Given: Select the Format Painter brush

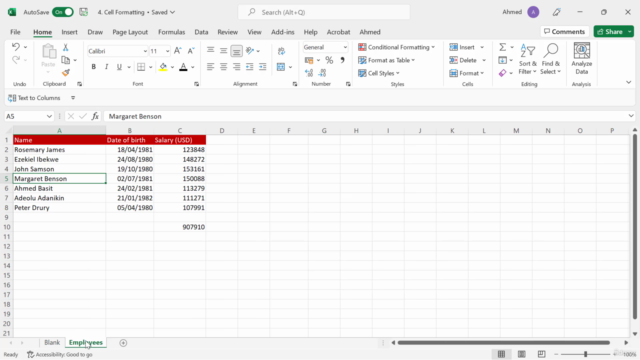Looking at the screenshot, I should coord(65,73).
